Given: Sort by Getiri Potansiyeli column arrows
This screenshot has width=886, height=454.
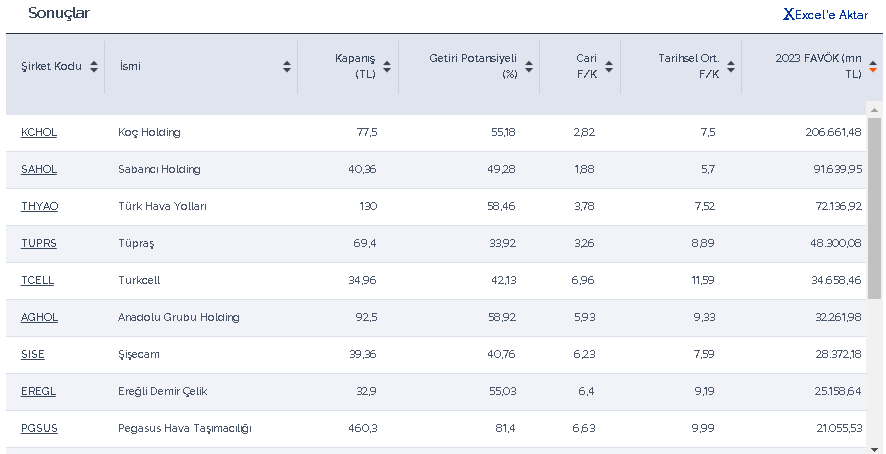Looking at the screenshot, I should pyautogui.click(x=529, y=67).
